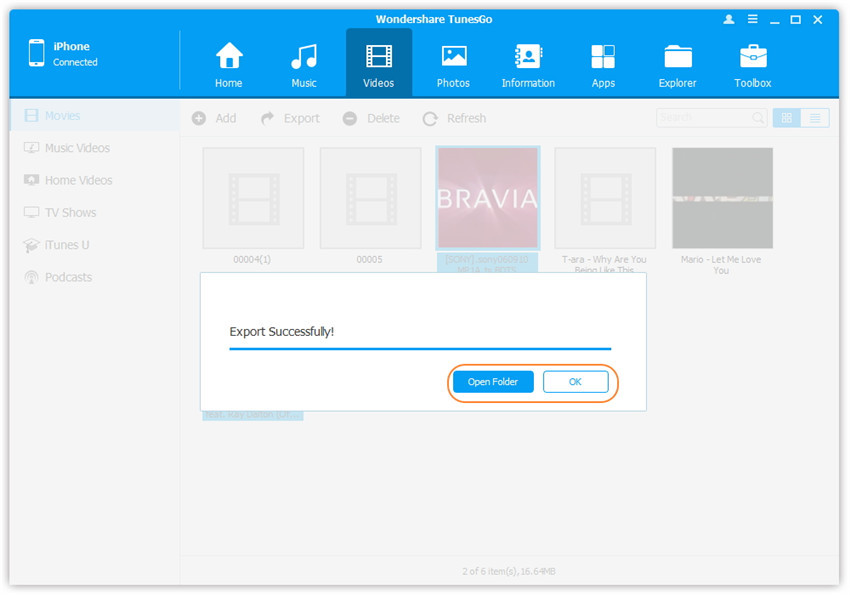Select Music Videos in sidebar
This screenshot has width=850, height=595.
(77, 148)
